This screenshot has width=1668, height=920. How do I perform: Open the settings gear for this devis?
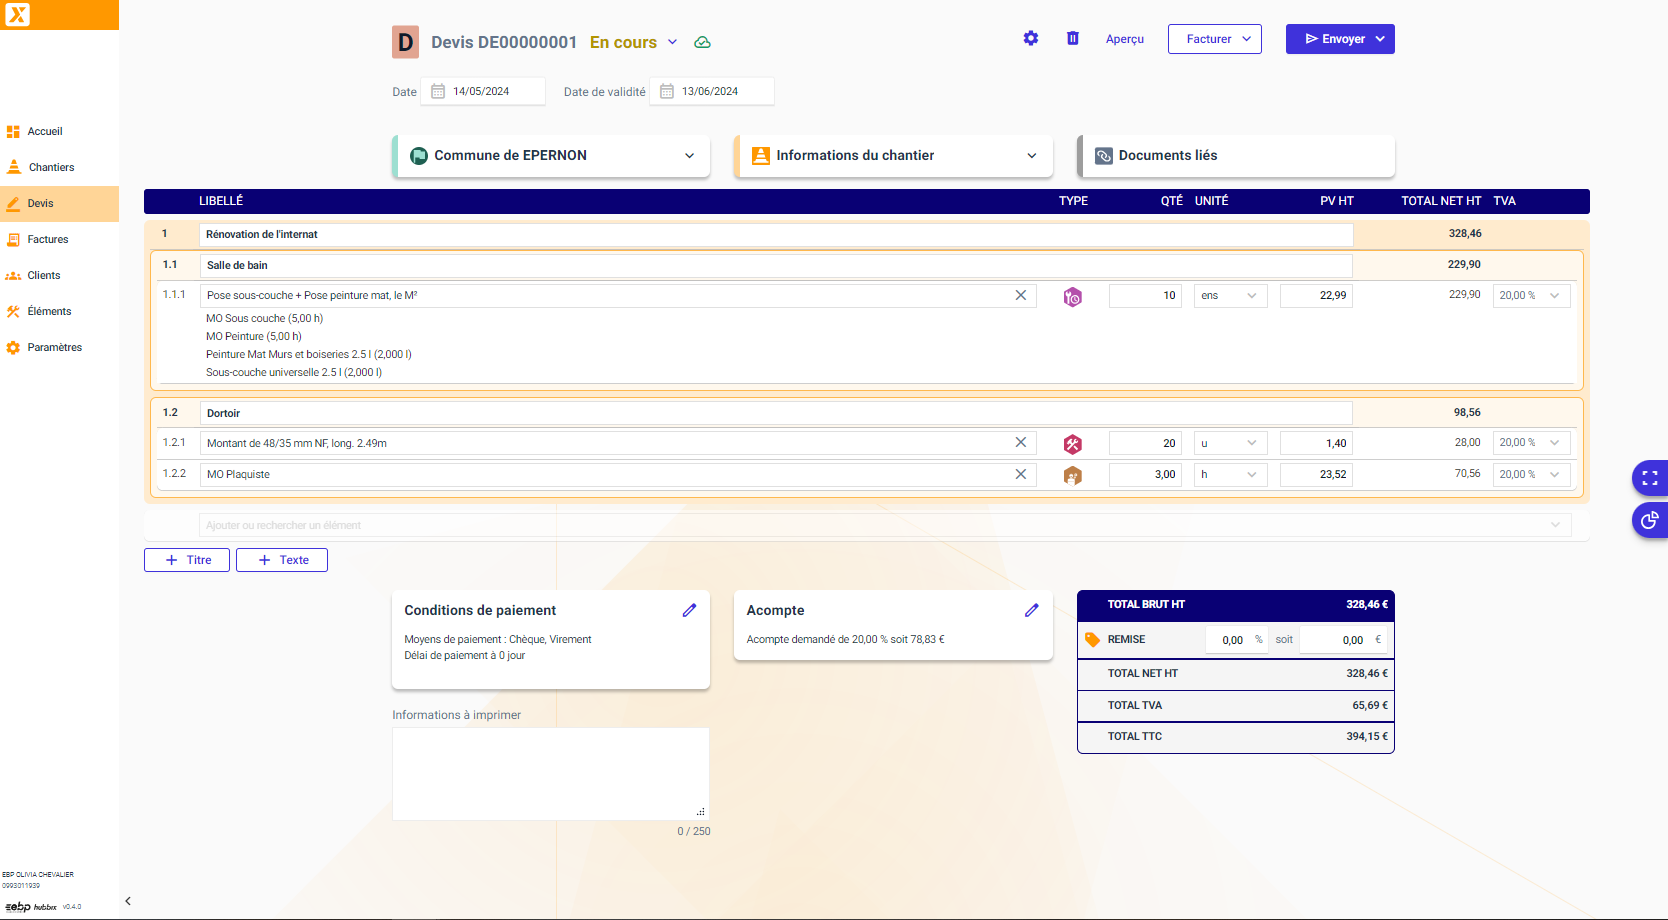[x=1031, y=38]
